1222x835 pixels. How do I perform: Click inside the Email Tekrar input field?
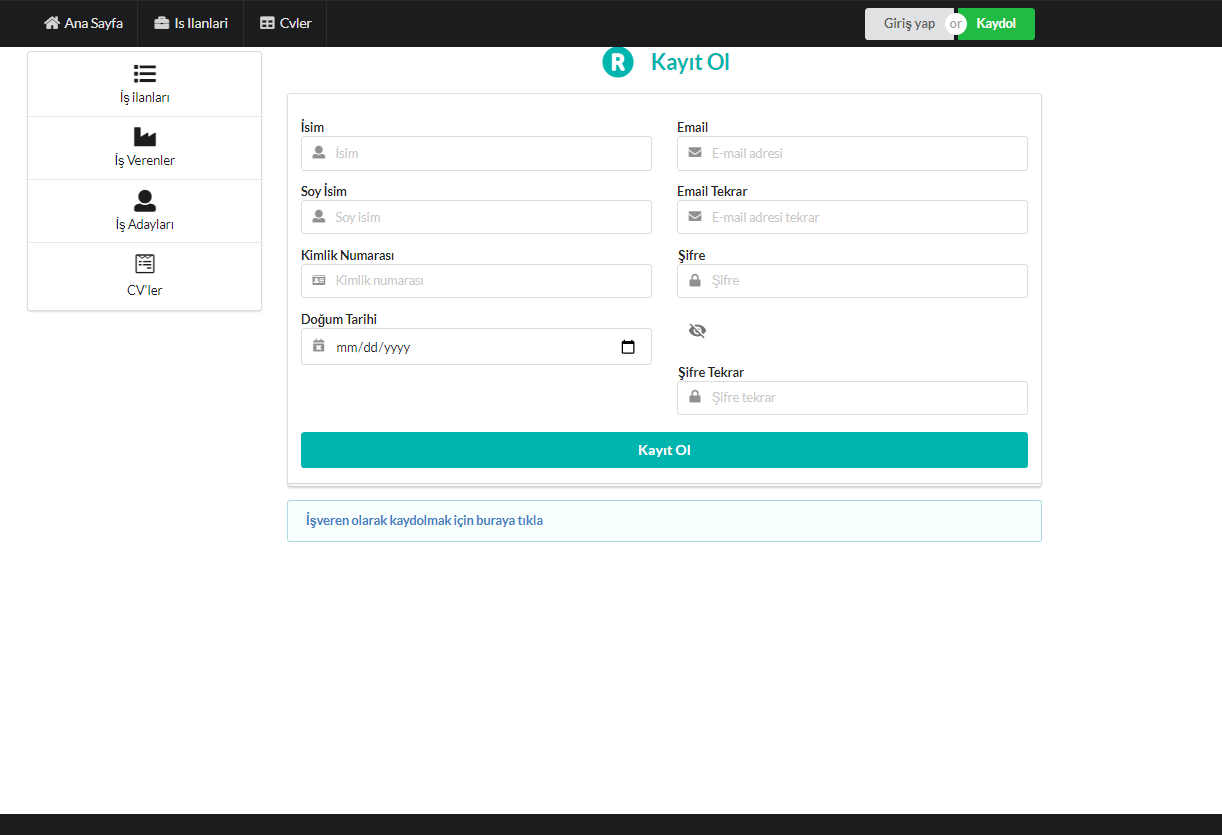tap(852, 217)
